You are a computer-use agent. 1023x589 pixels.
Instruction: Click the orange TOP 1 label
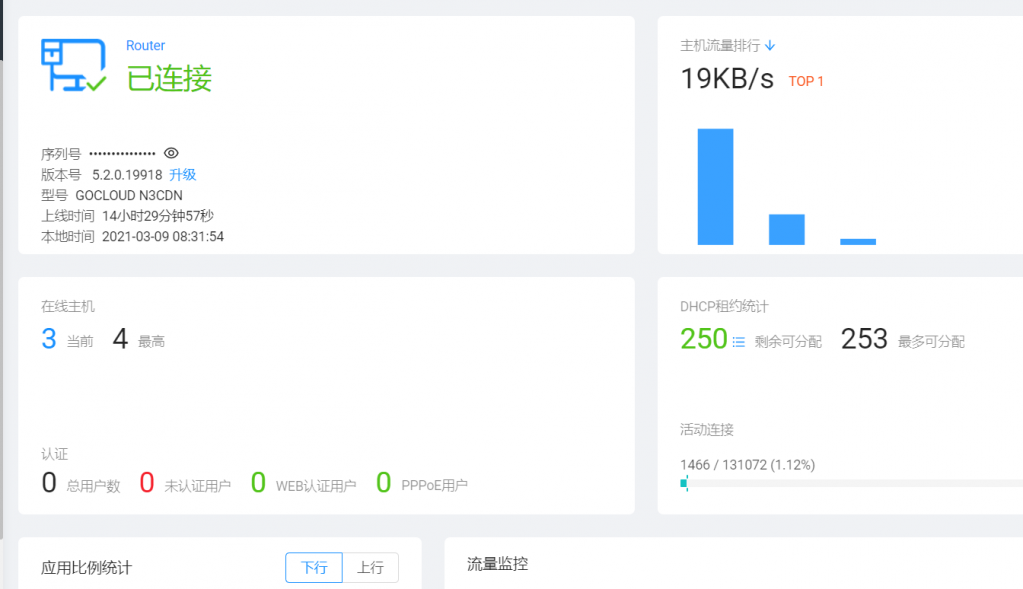coord(806,81)
